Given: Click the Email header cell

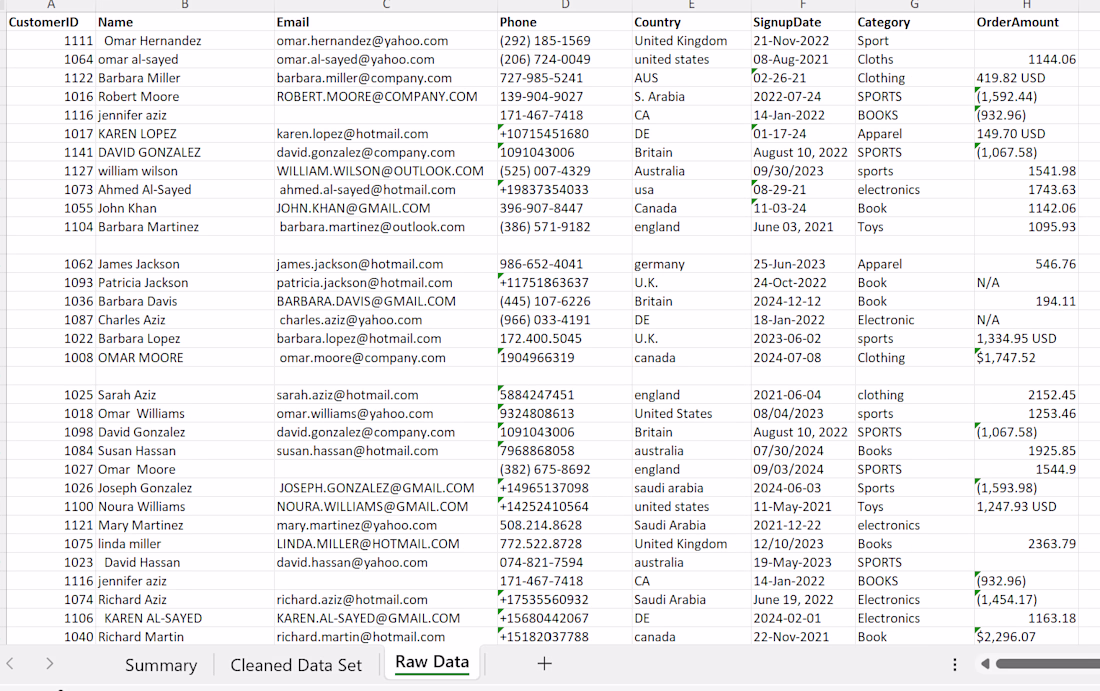Looking at the screenshot, I should (385, 22).
